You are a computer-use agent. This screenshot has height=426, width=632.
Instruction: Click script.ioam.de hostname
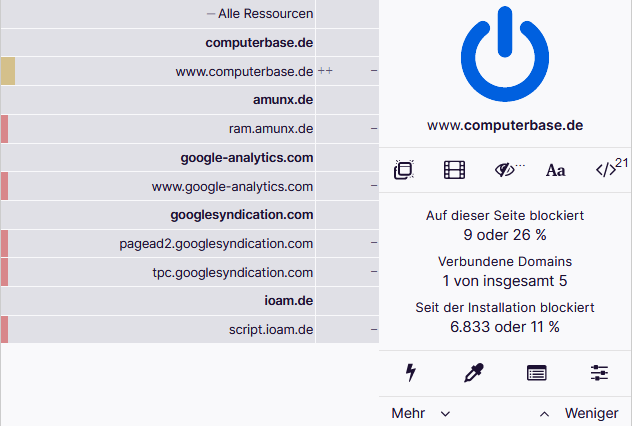271,330
